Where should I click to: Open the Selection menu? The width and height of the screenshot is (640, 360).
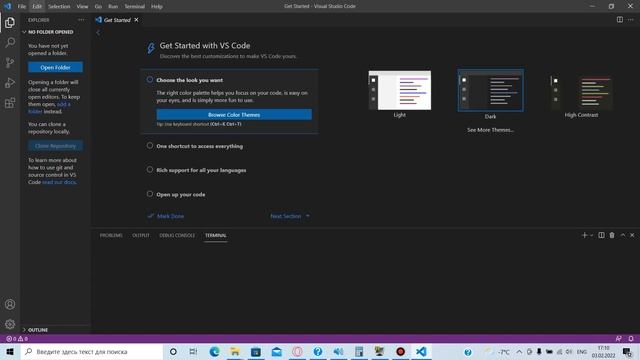[x=59, y=7]
